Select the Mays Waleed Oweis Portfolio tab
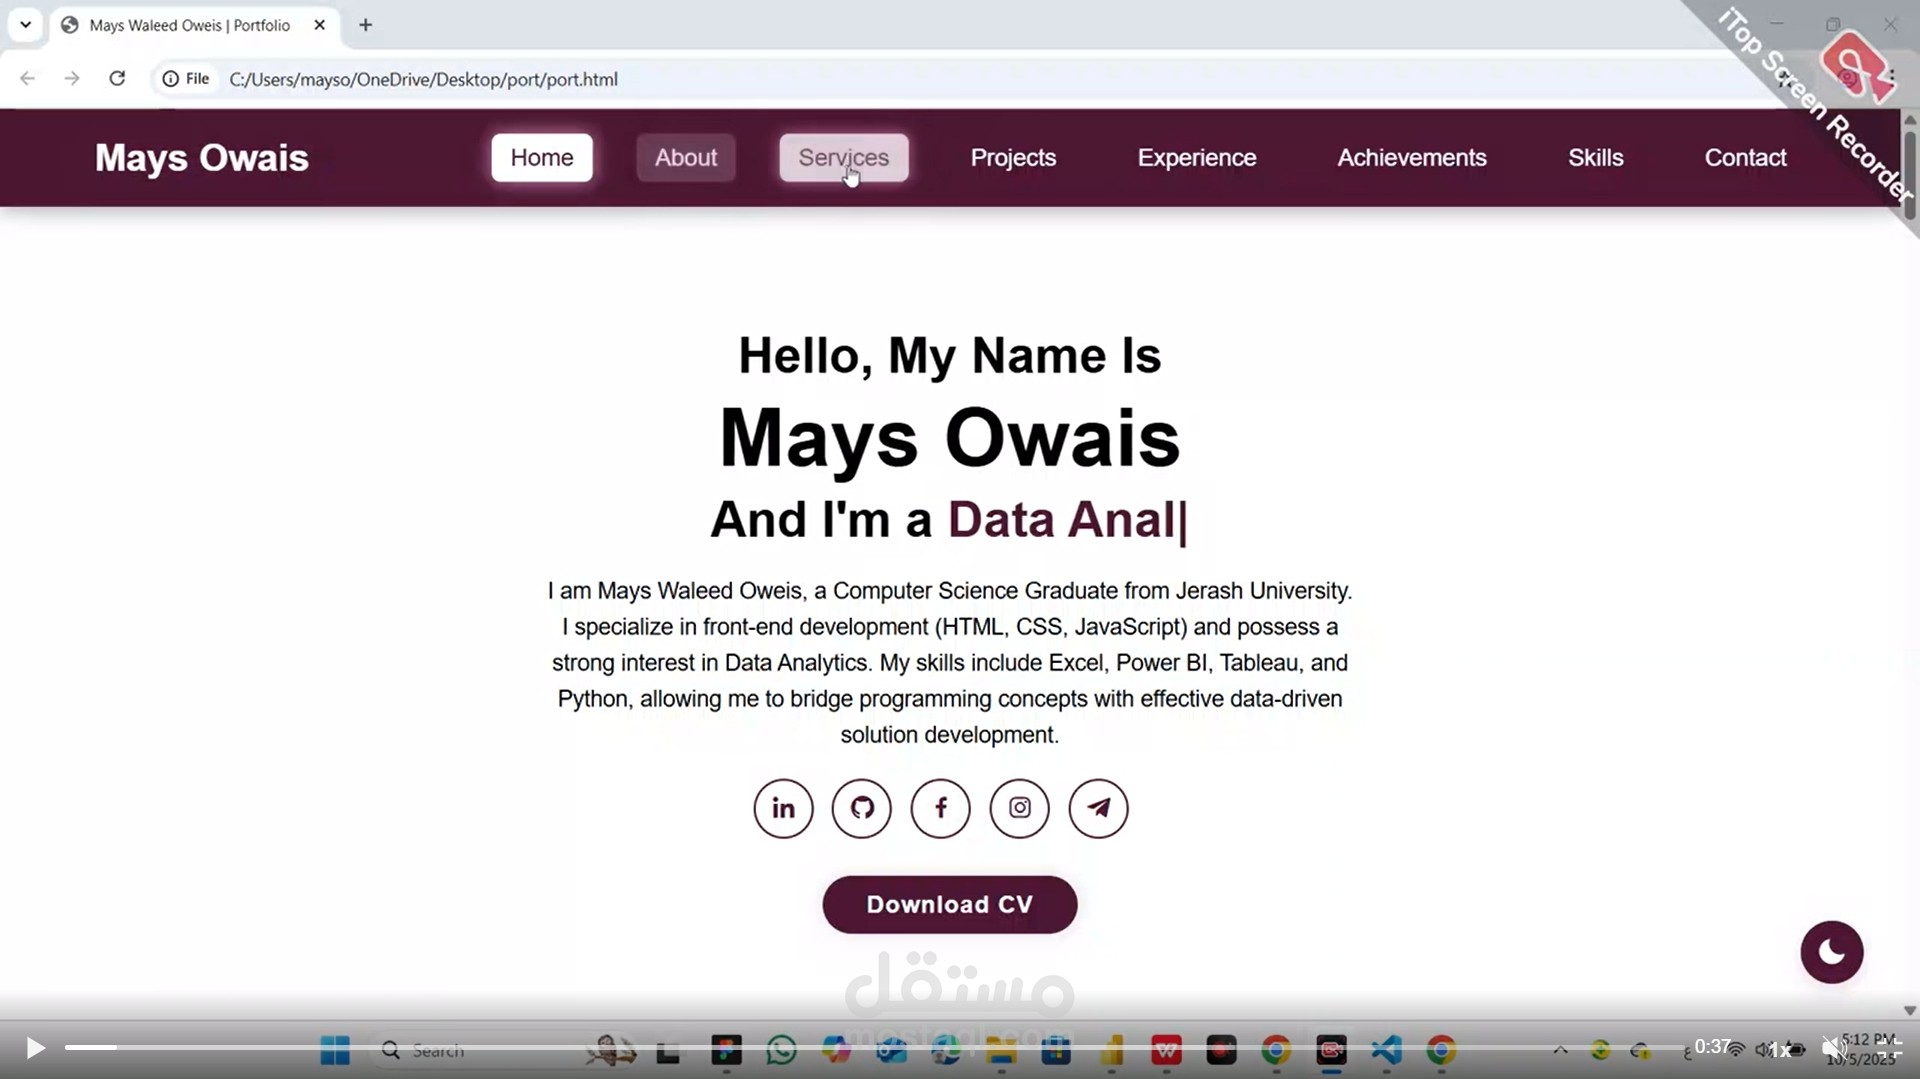This screenshot has width=1920, height=1079. pos(190,25)
